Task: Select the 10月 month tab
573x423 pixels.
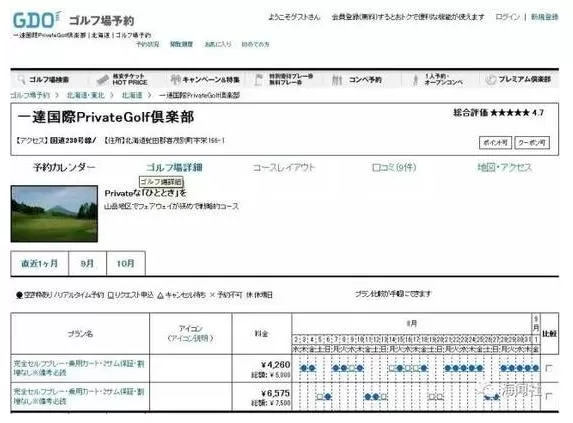Action: [126, 263]
